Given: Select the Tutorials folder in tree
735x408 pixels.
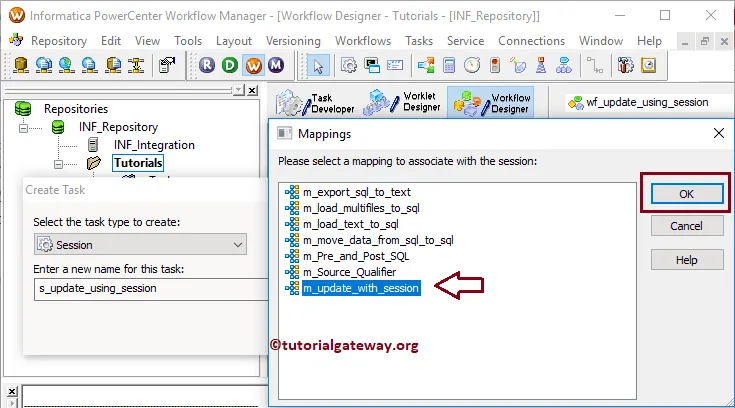Looking at the screenshot, I should coord(138,163).
